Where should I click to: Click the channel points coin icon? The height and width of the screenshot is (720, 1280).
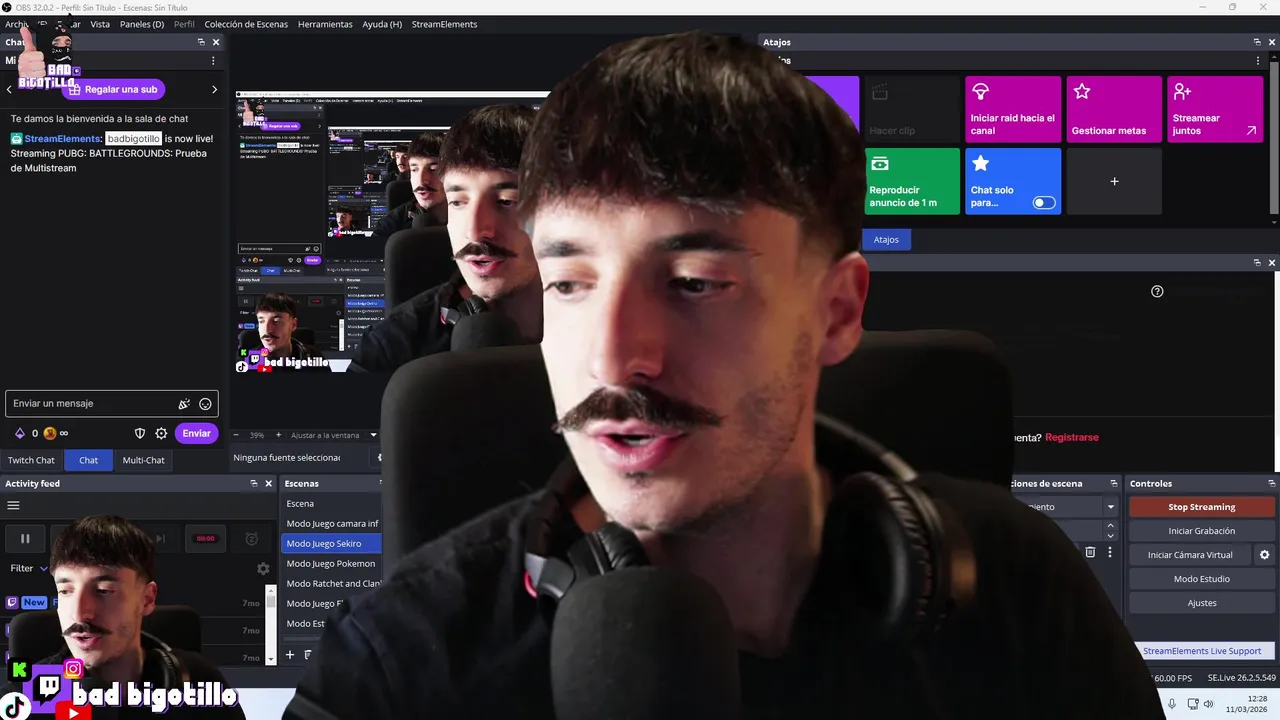(50, 433)
